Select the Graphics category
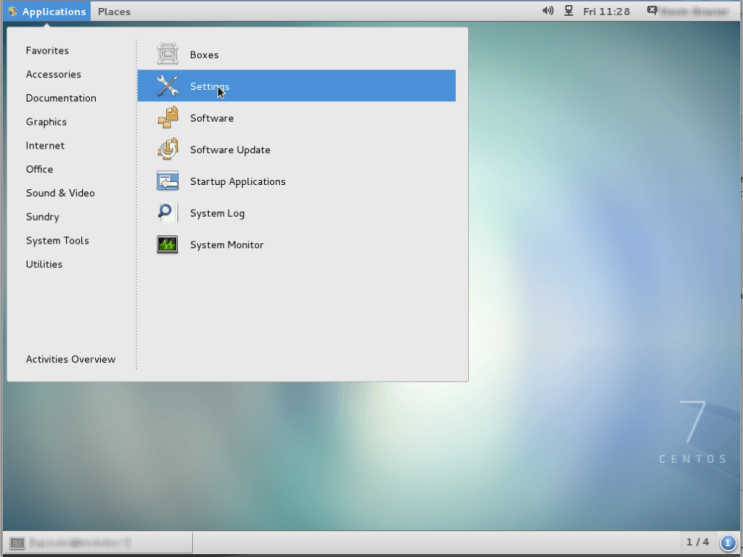This screenshot has height=557, width=743. coord(46,122)
